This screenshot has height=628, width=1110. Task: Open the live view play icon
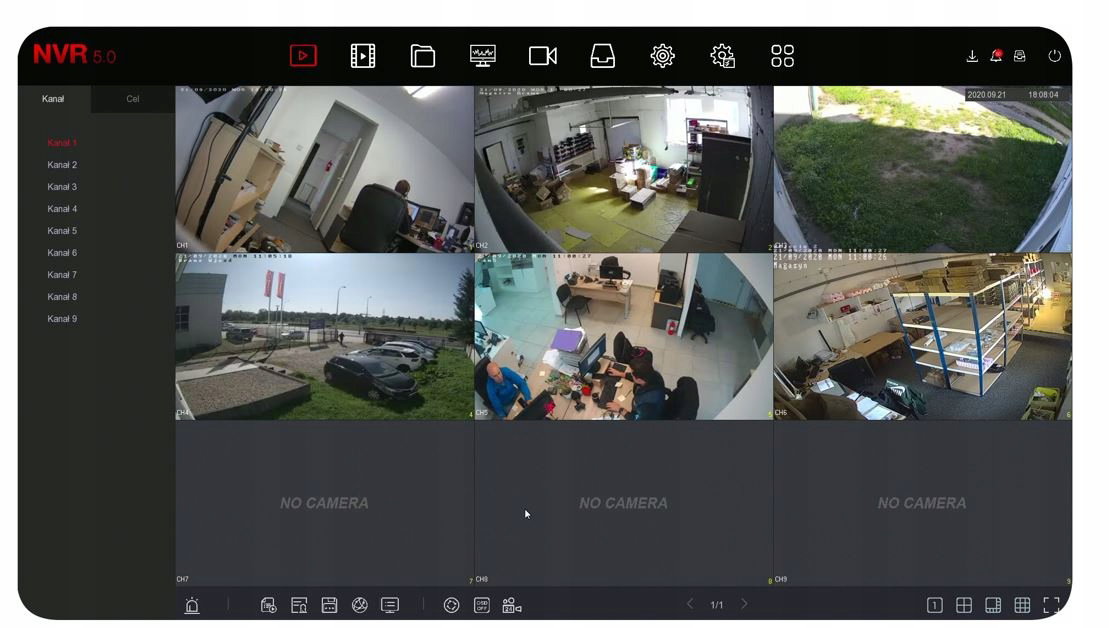coord(303,55)
